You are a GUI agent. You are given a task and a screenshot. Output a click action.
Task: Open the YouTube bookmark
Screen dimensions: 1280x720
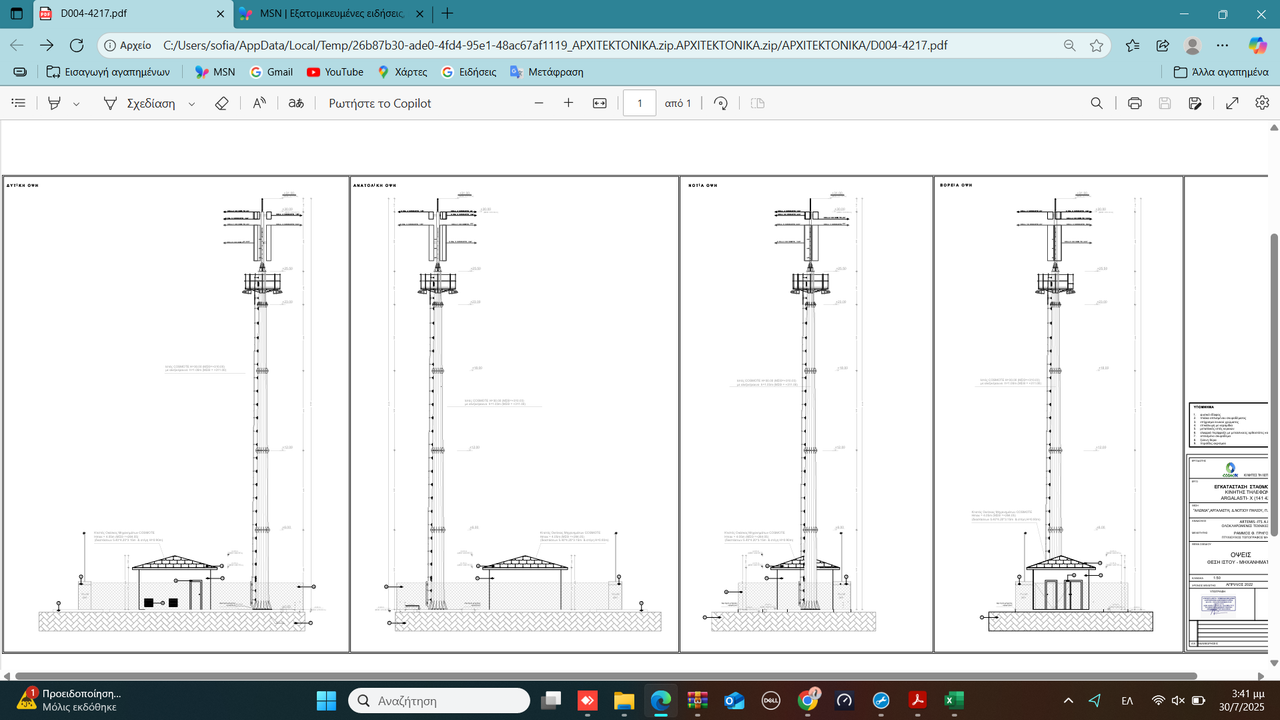(335, 72)
